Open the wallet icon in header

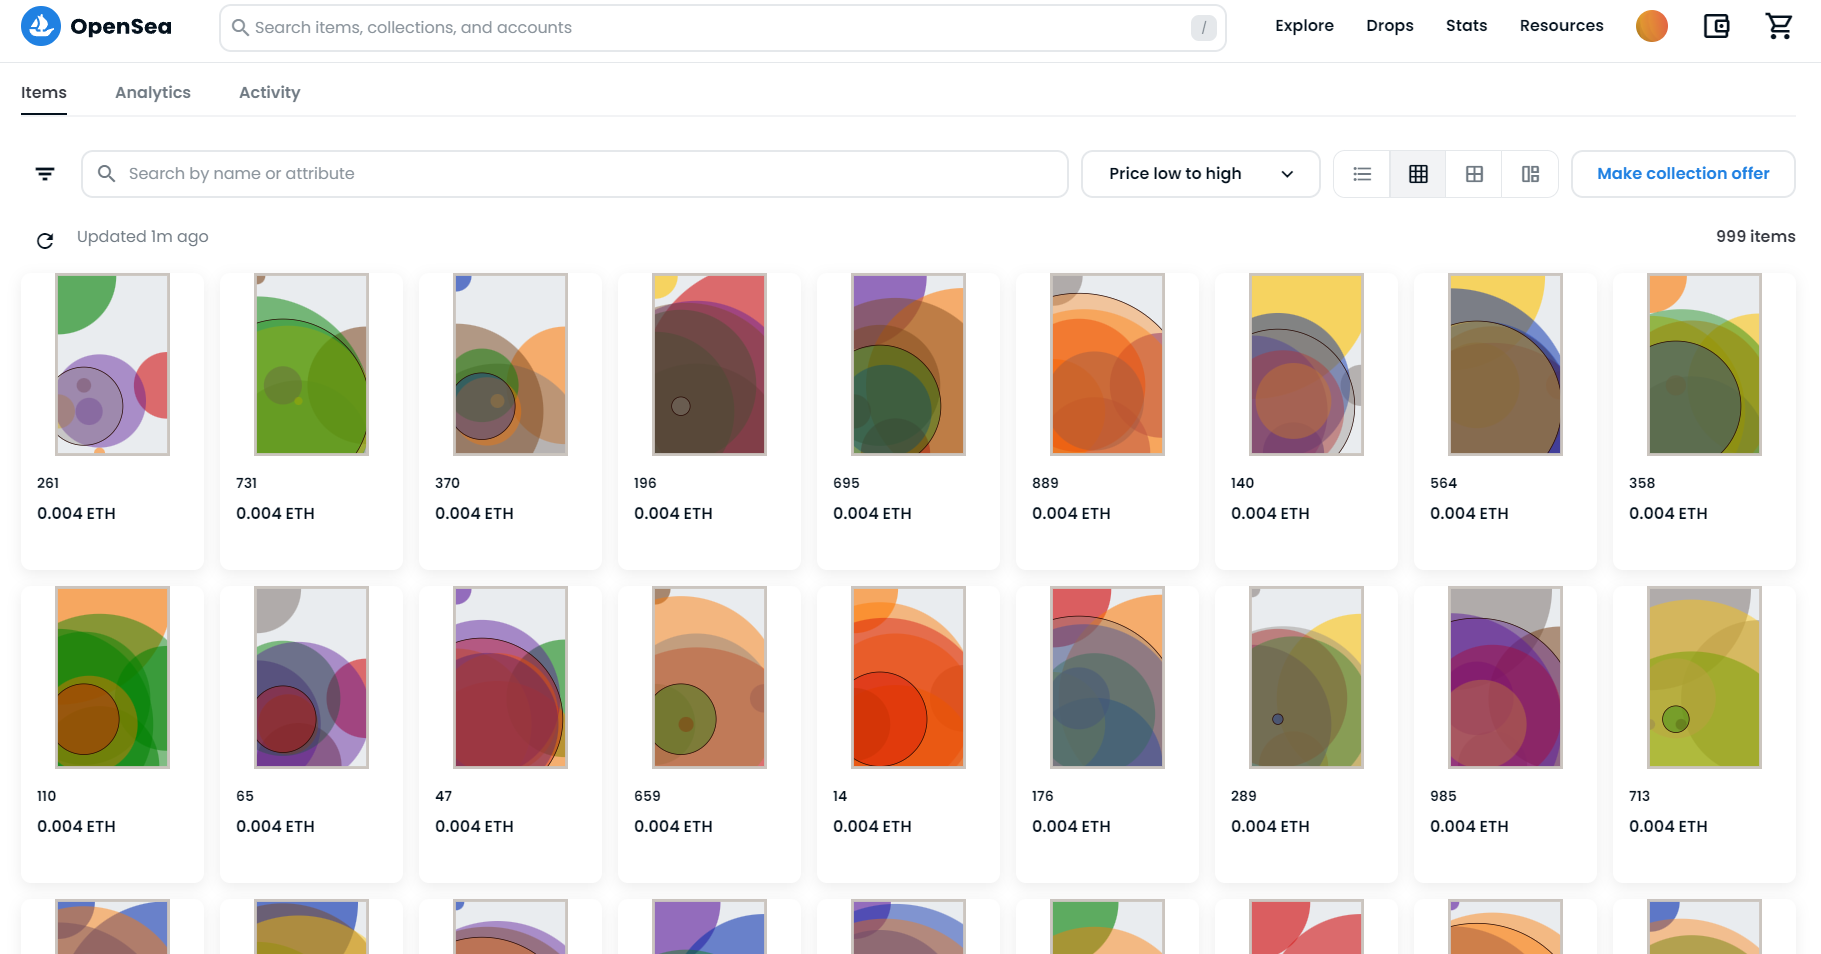(1716, 26)
